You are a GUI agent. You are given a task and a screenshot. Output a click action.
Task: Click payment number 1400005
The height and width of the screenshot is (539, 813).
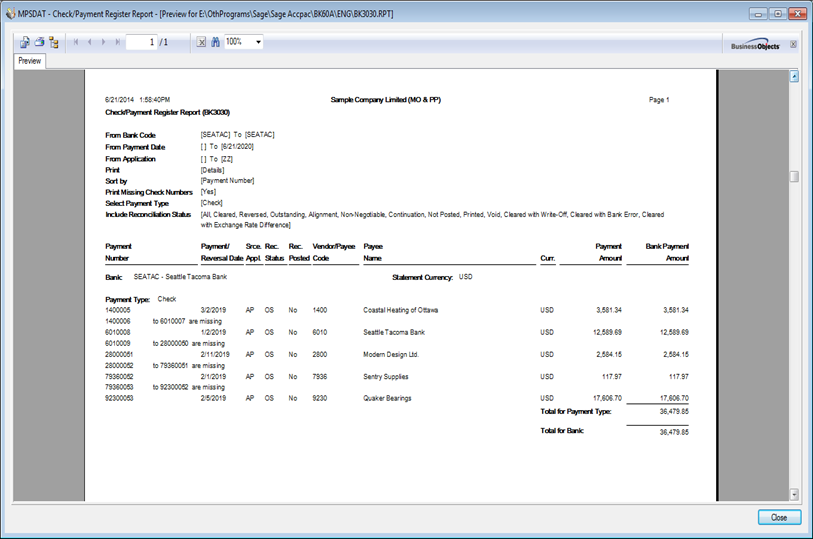[x=118, y=310]
